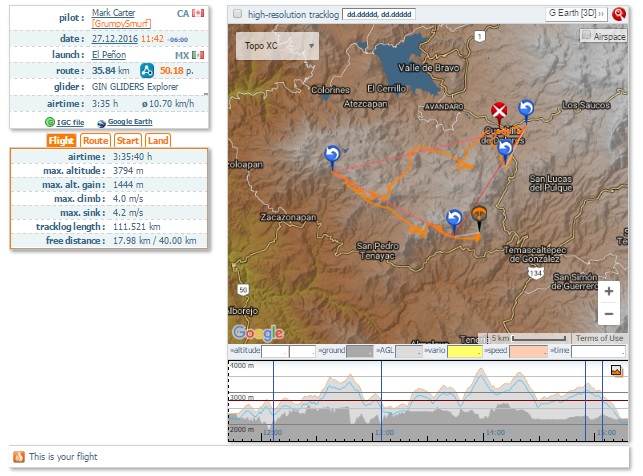Viewport: 643px width, 476px height.
Task: Open pilot Mark Carter profile link
Action: pos(113,13)
